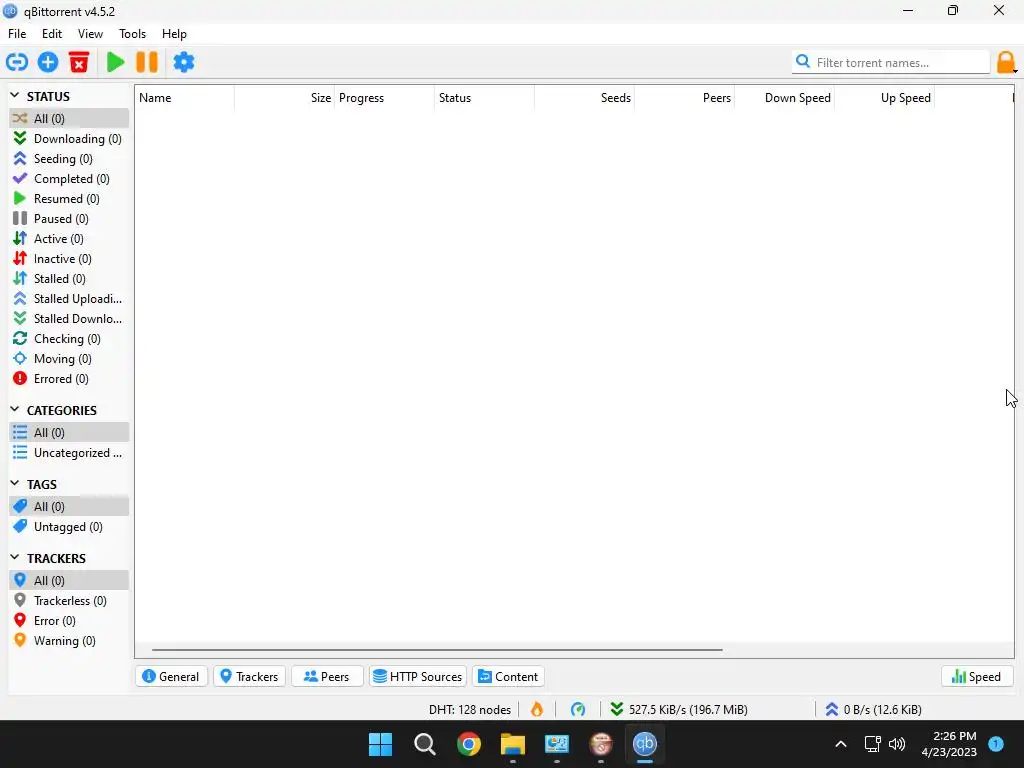Select the Uncategorized category filter
Screen dimensions: 1024x768
coord(69,453)
